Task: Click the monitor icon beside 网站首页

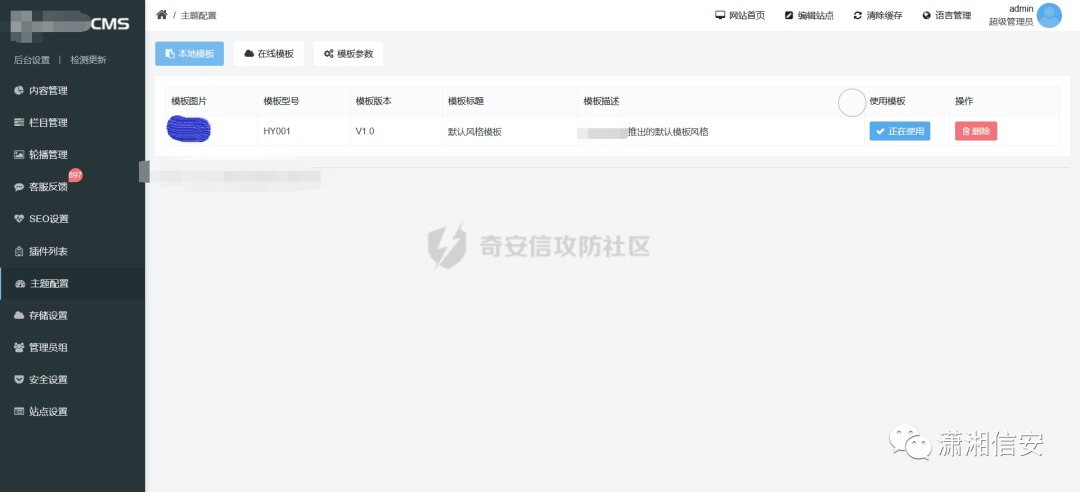Action: click(720, 15)
